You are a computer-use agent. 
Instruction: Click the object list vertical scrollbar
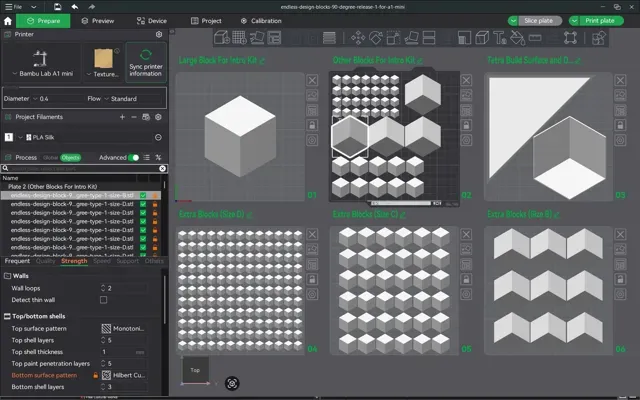[165, 185]
